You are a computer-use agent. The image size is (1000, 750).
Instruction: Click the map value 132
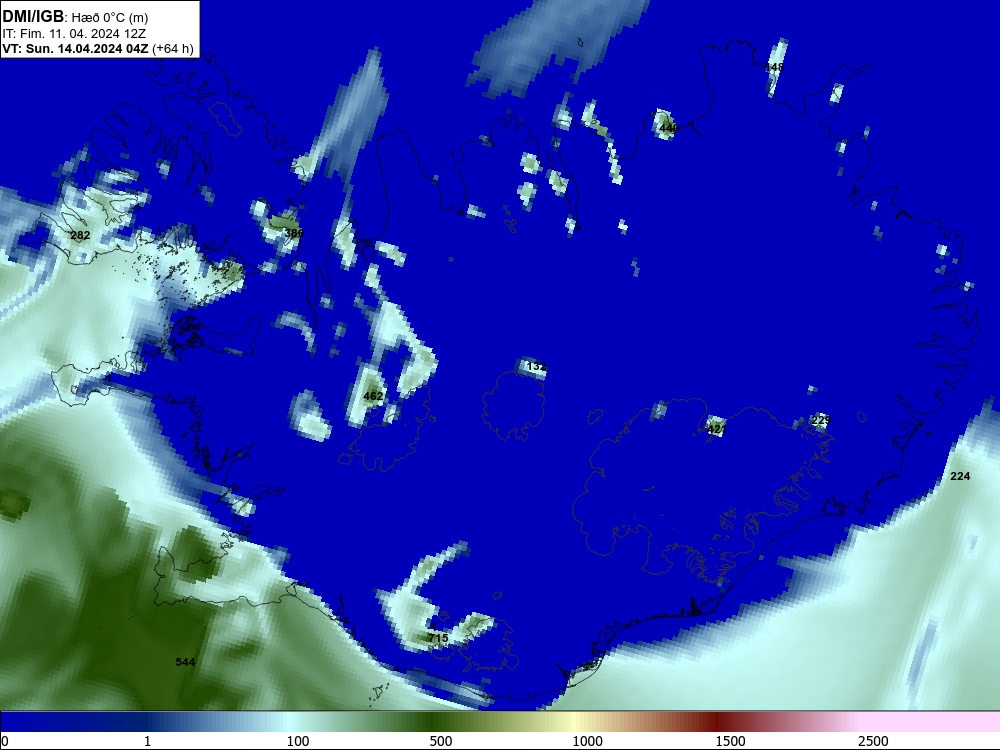536,367
